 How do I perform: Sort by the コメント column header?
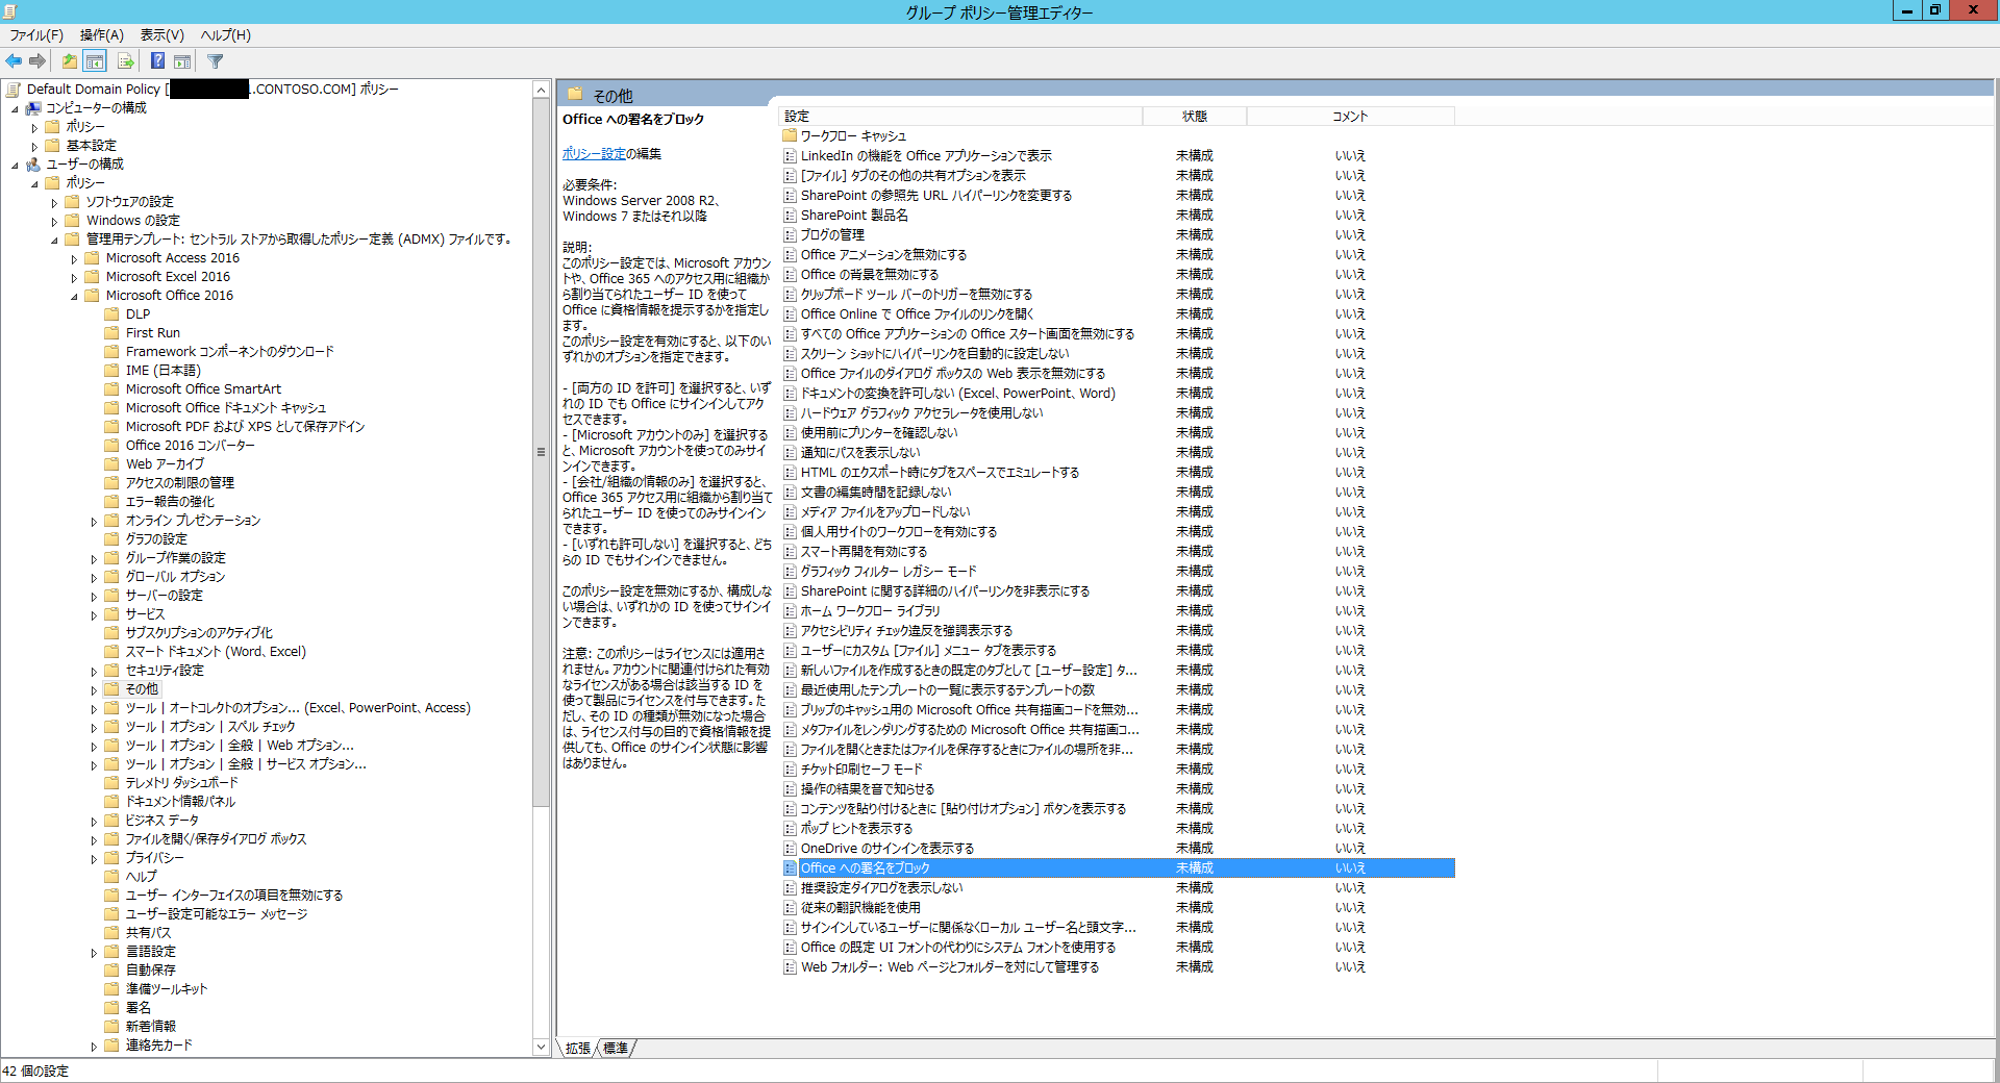click(x=1350, y=116)
